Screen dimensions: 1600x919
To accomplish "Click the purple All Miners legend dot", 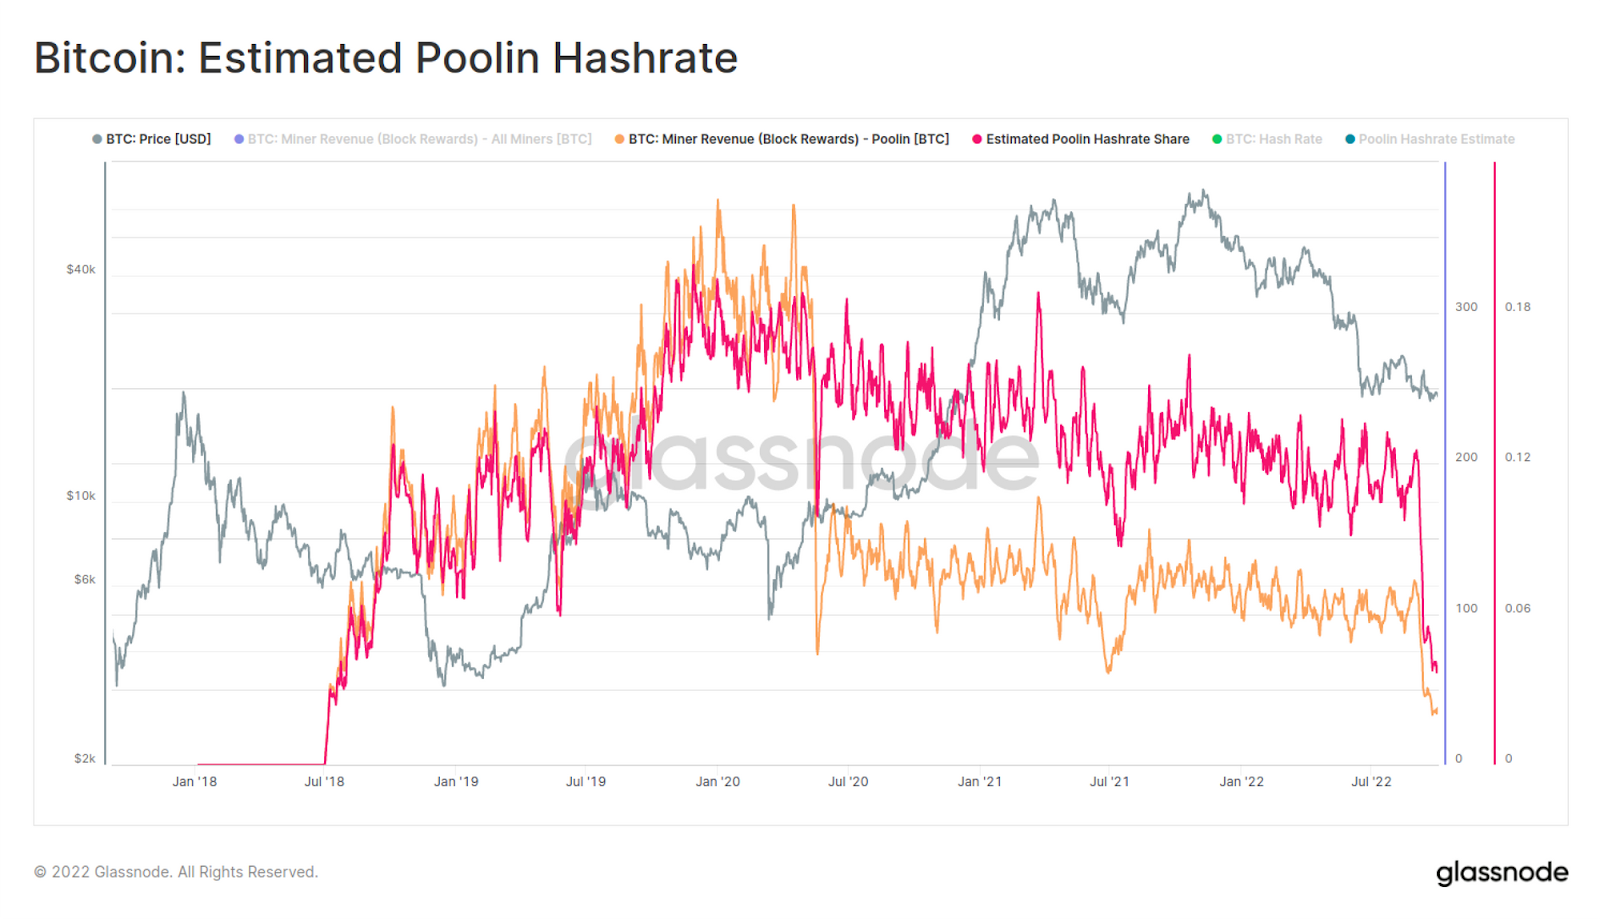I will click(239, 139).
